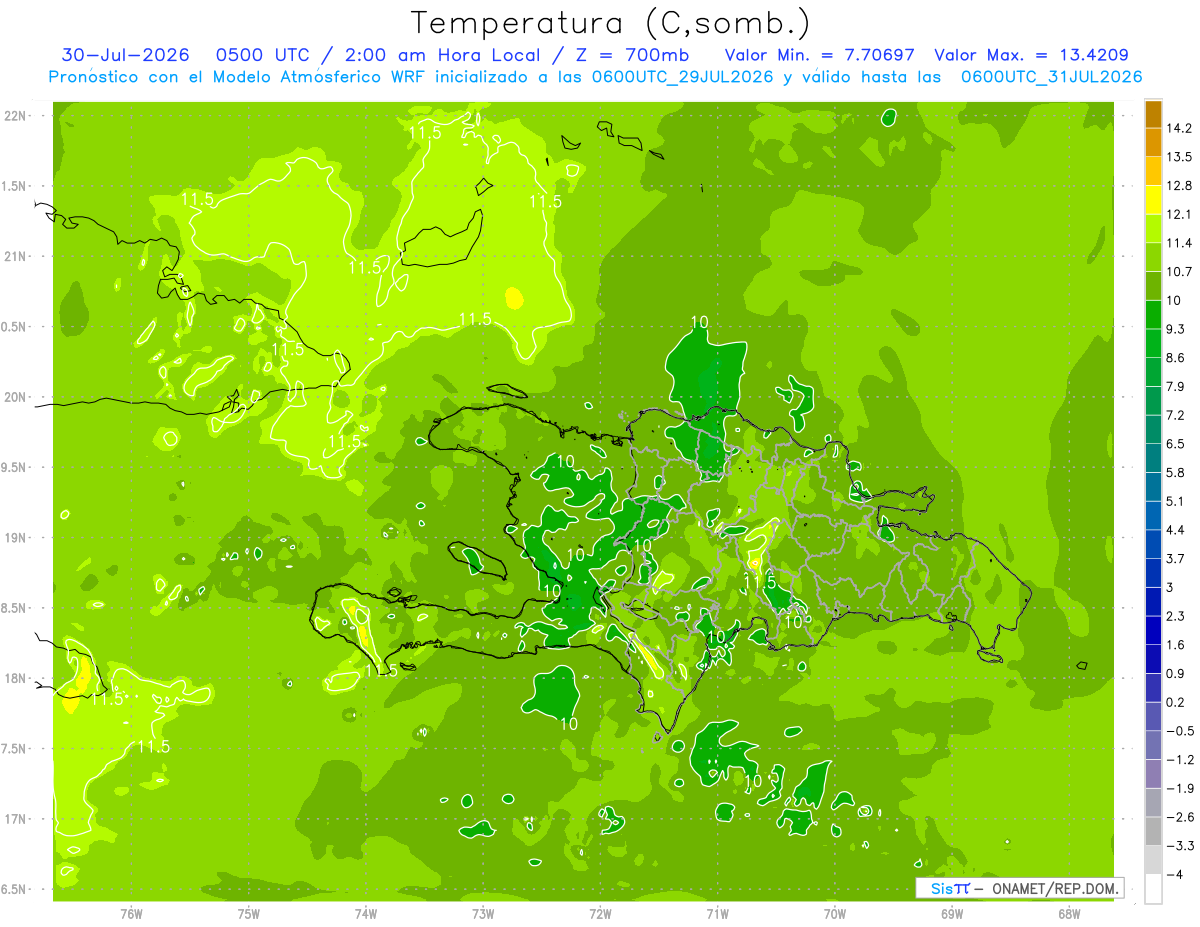1200x927 pixels.
Task: Click the "10.7" colorbar label
Action: click(1180, 272)
